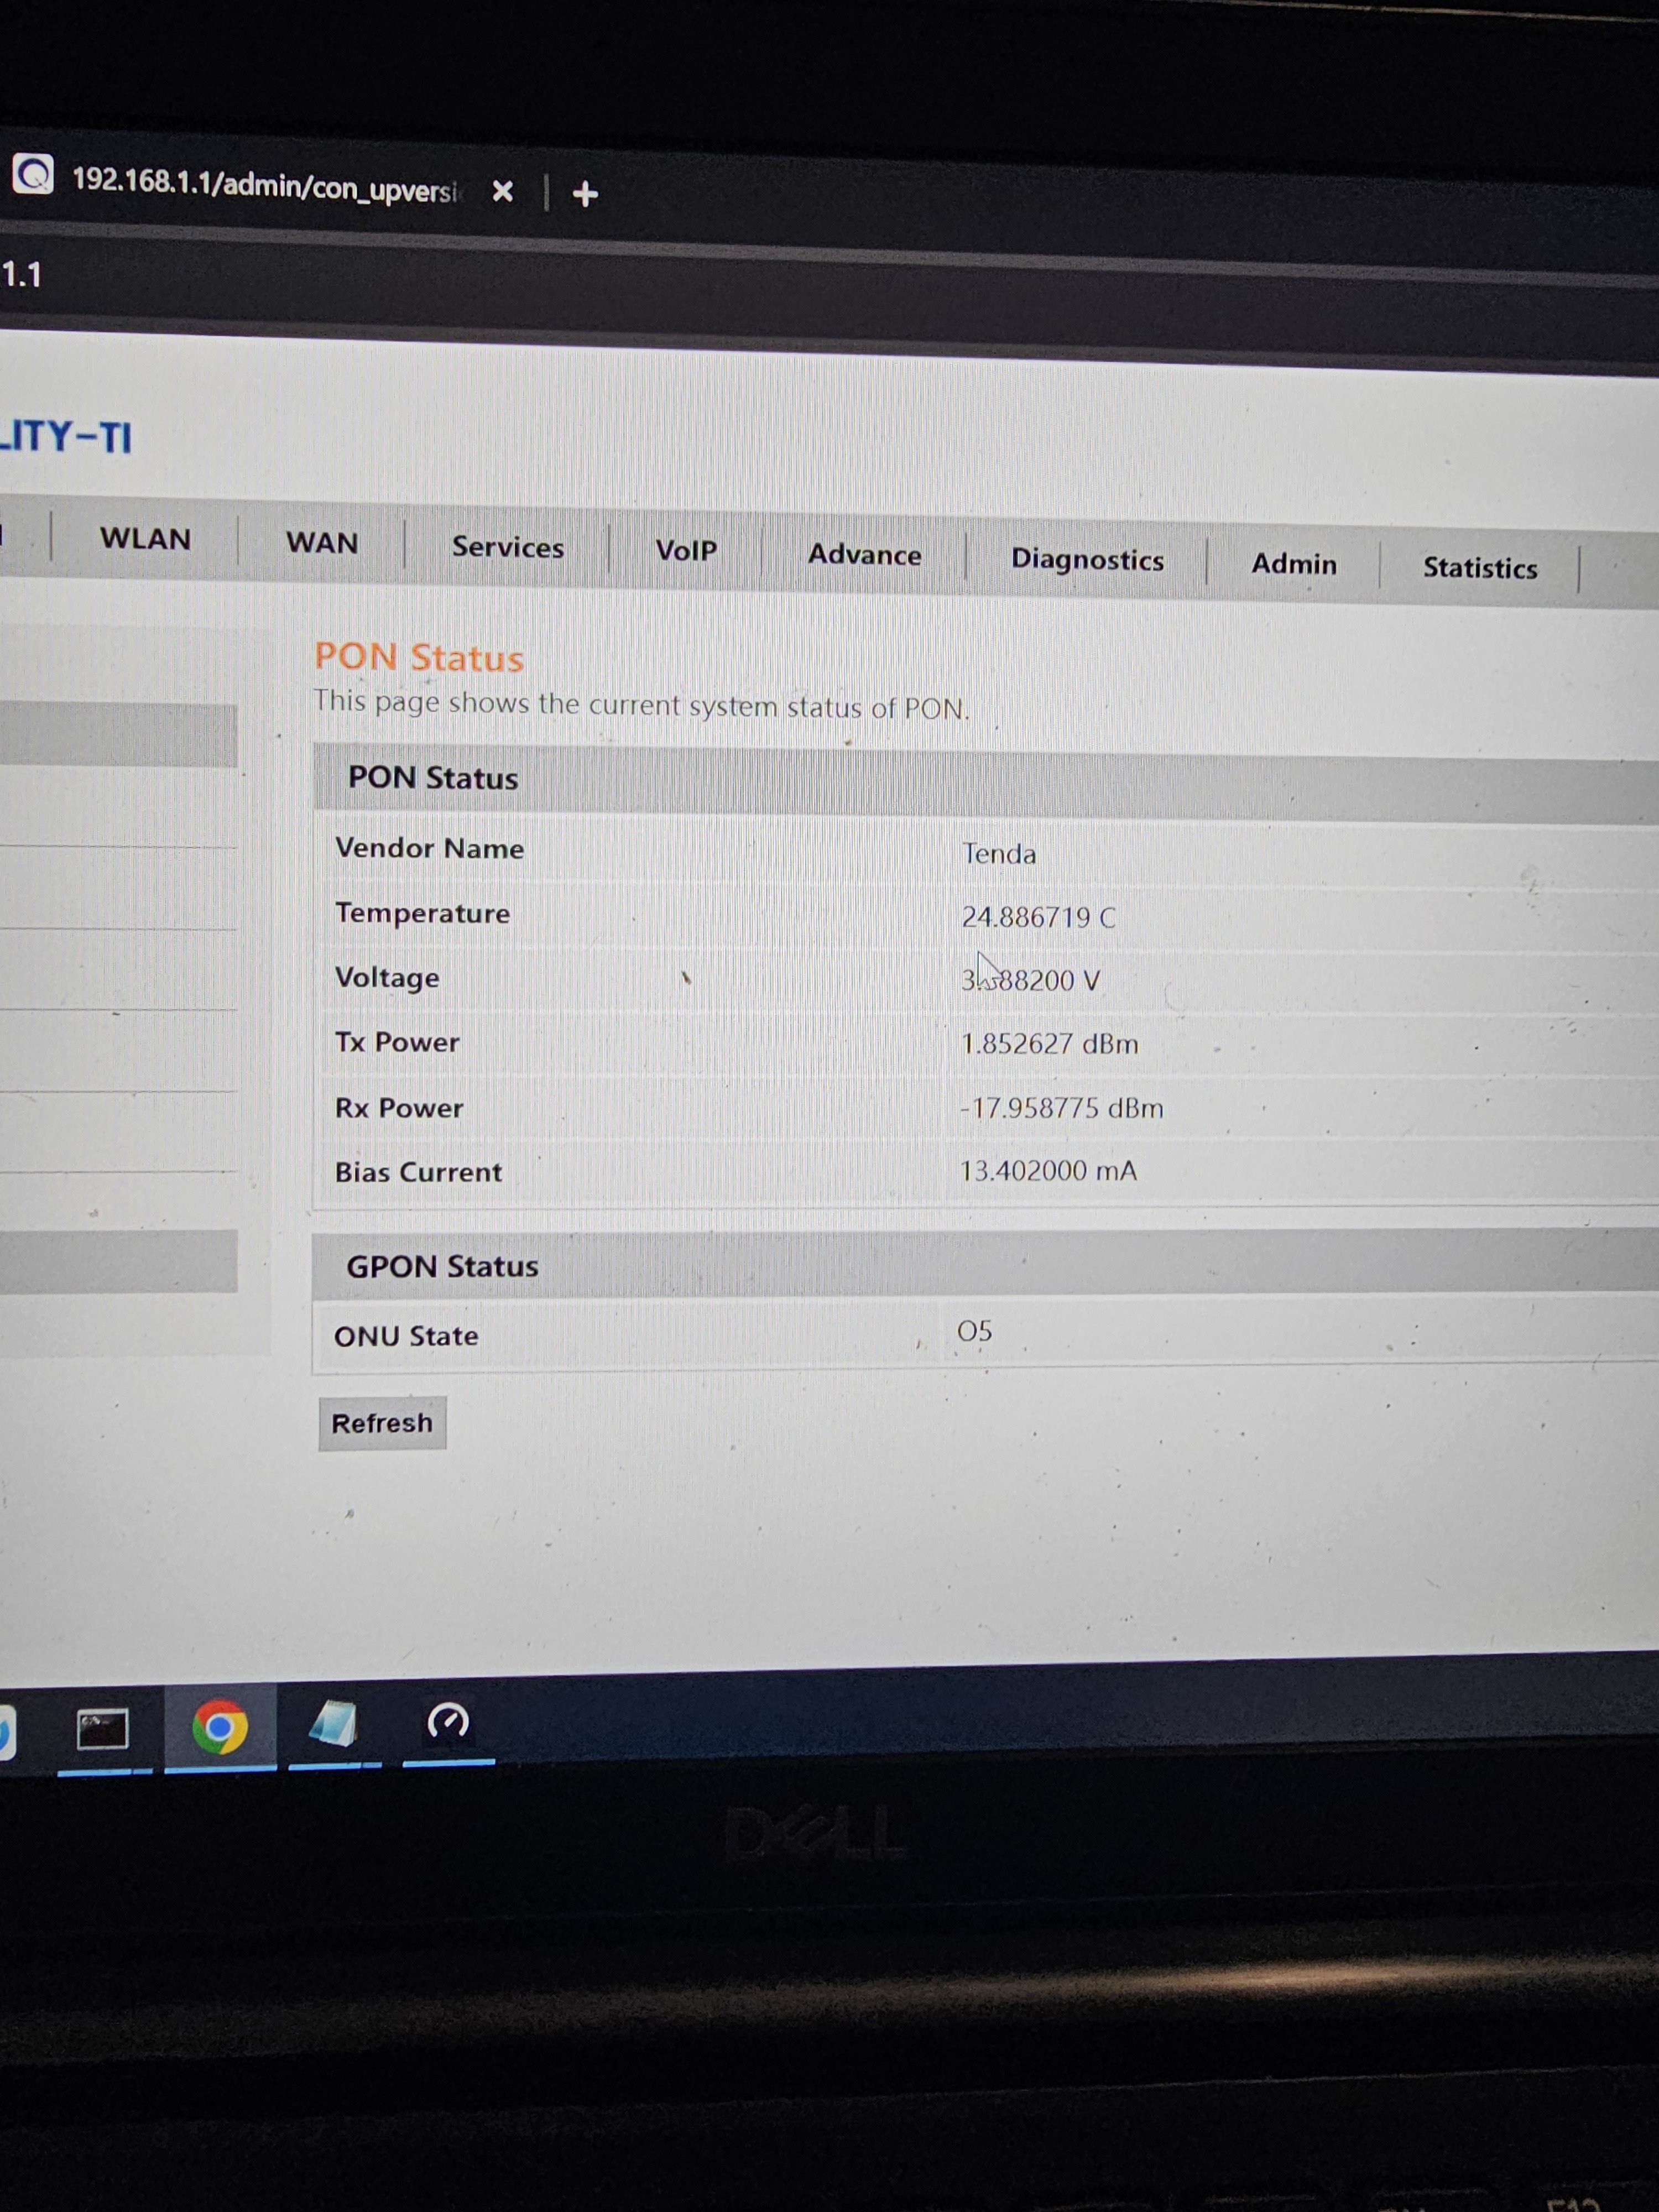Switch to the VoIP tab
1659x2212 pixels.
(x=686, y=551)
